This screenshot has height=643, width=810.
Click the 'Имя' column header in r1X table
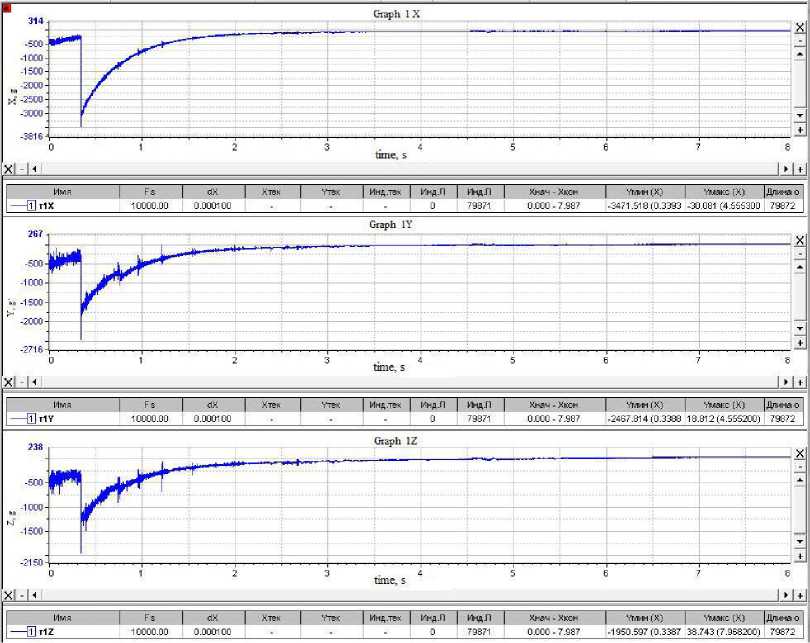[x=63, y=192]
